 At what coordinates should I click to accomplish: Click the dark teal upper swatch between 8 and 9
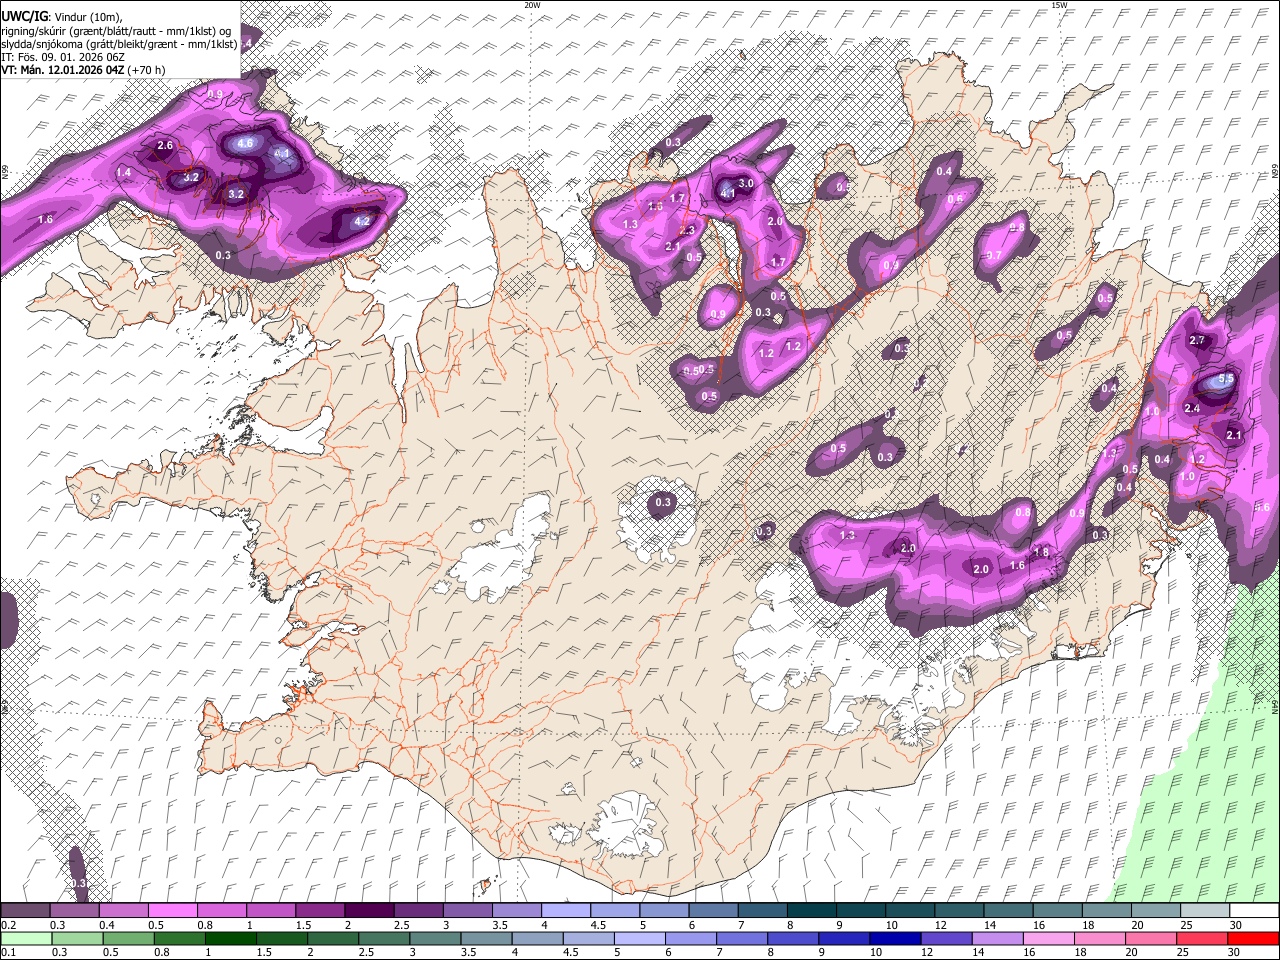[812, 910]
